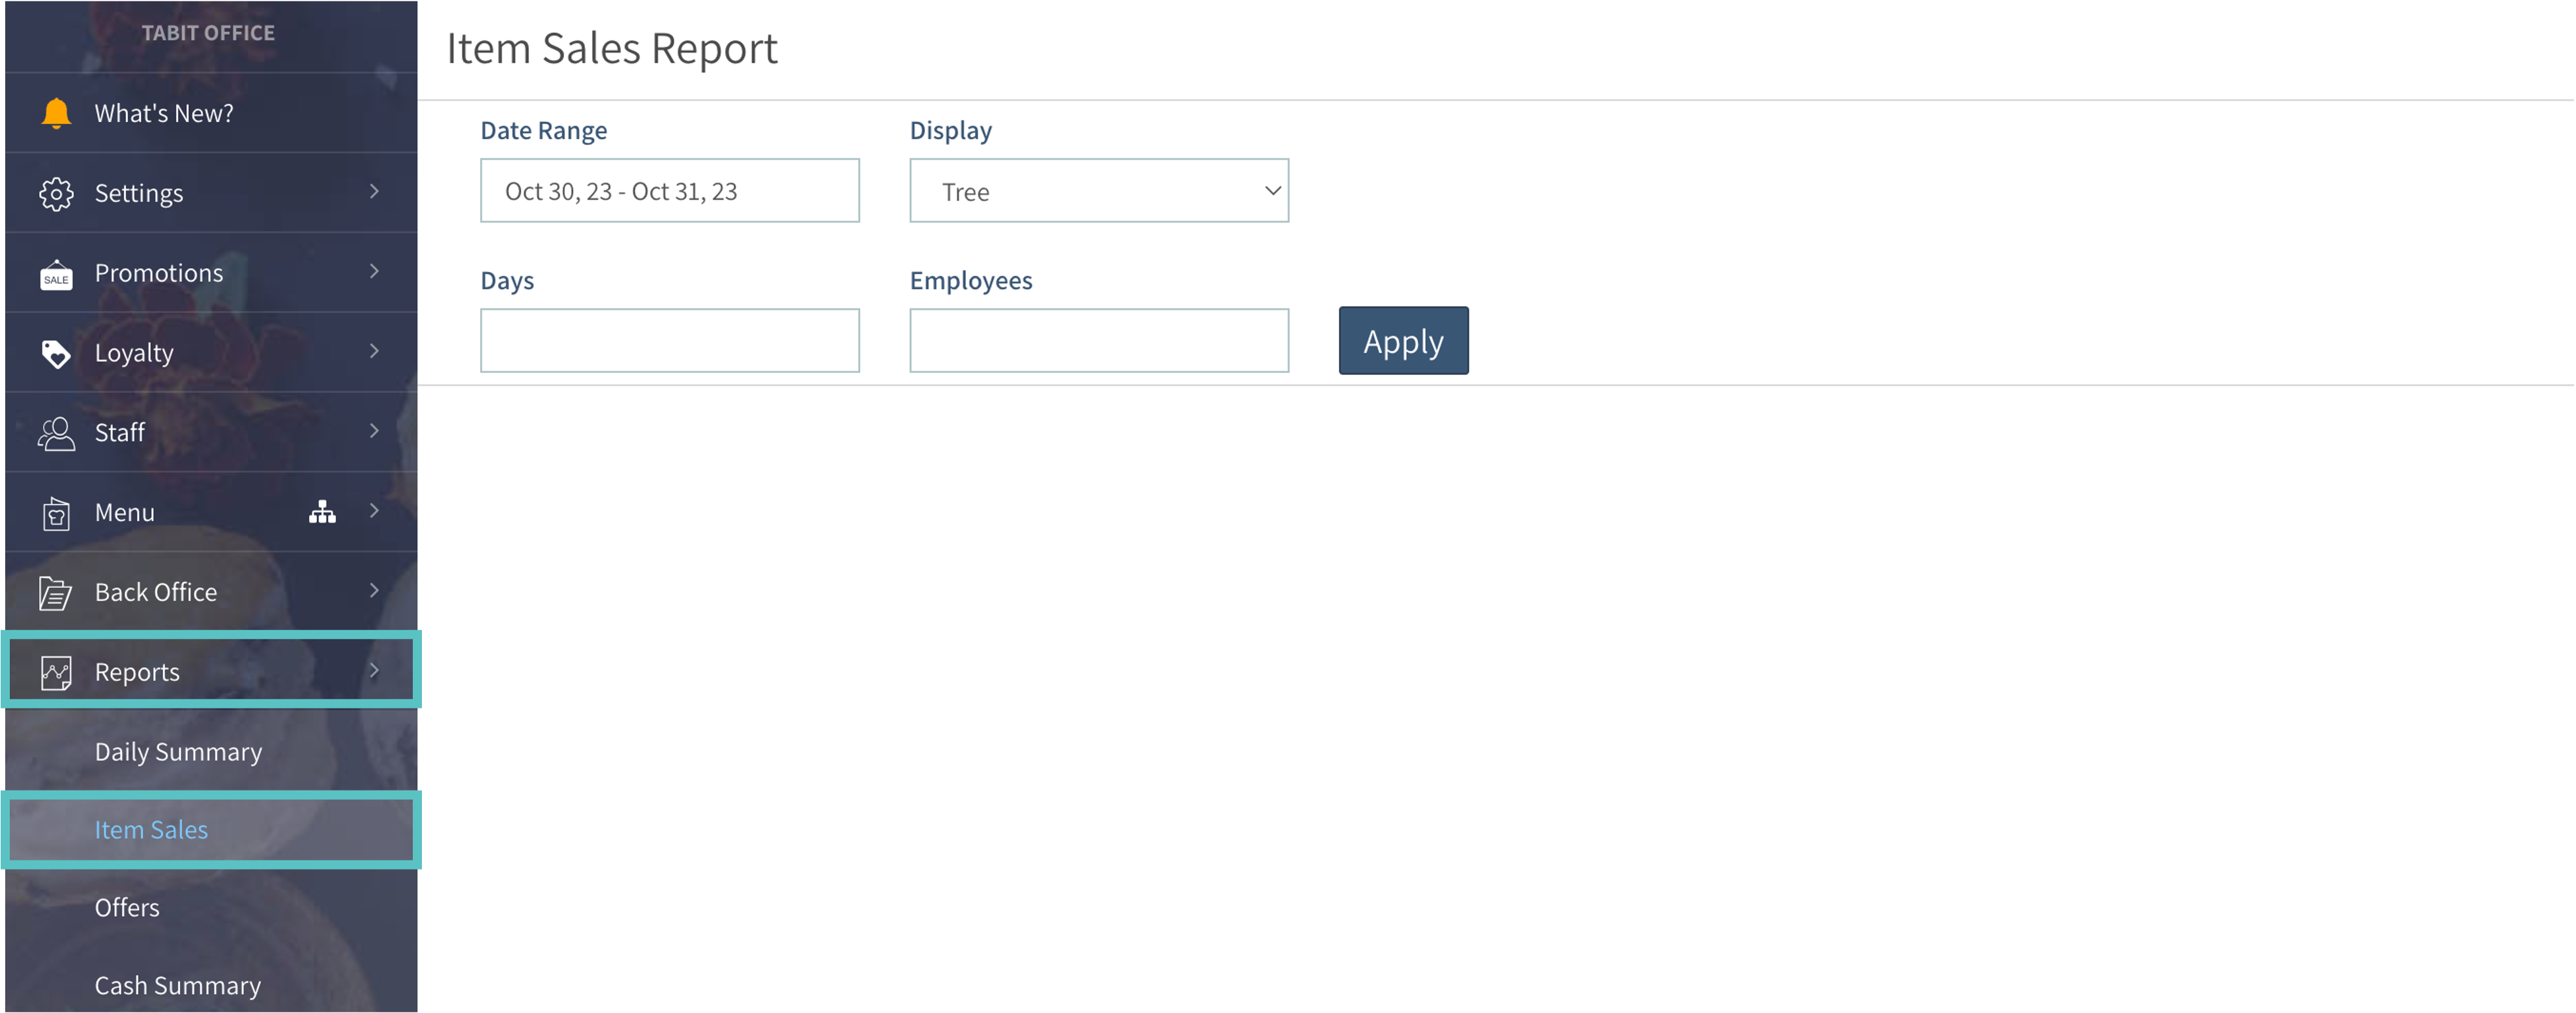
Task: Expand the Promotions submenu chevron
Action: pyautogui.click(x=374, y=271)
